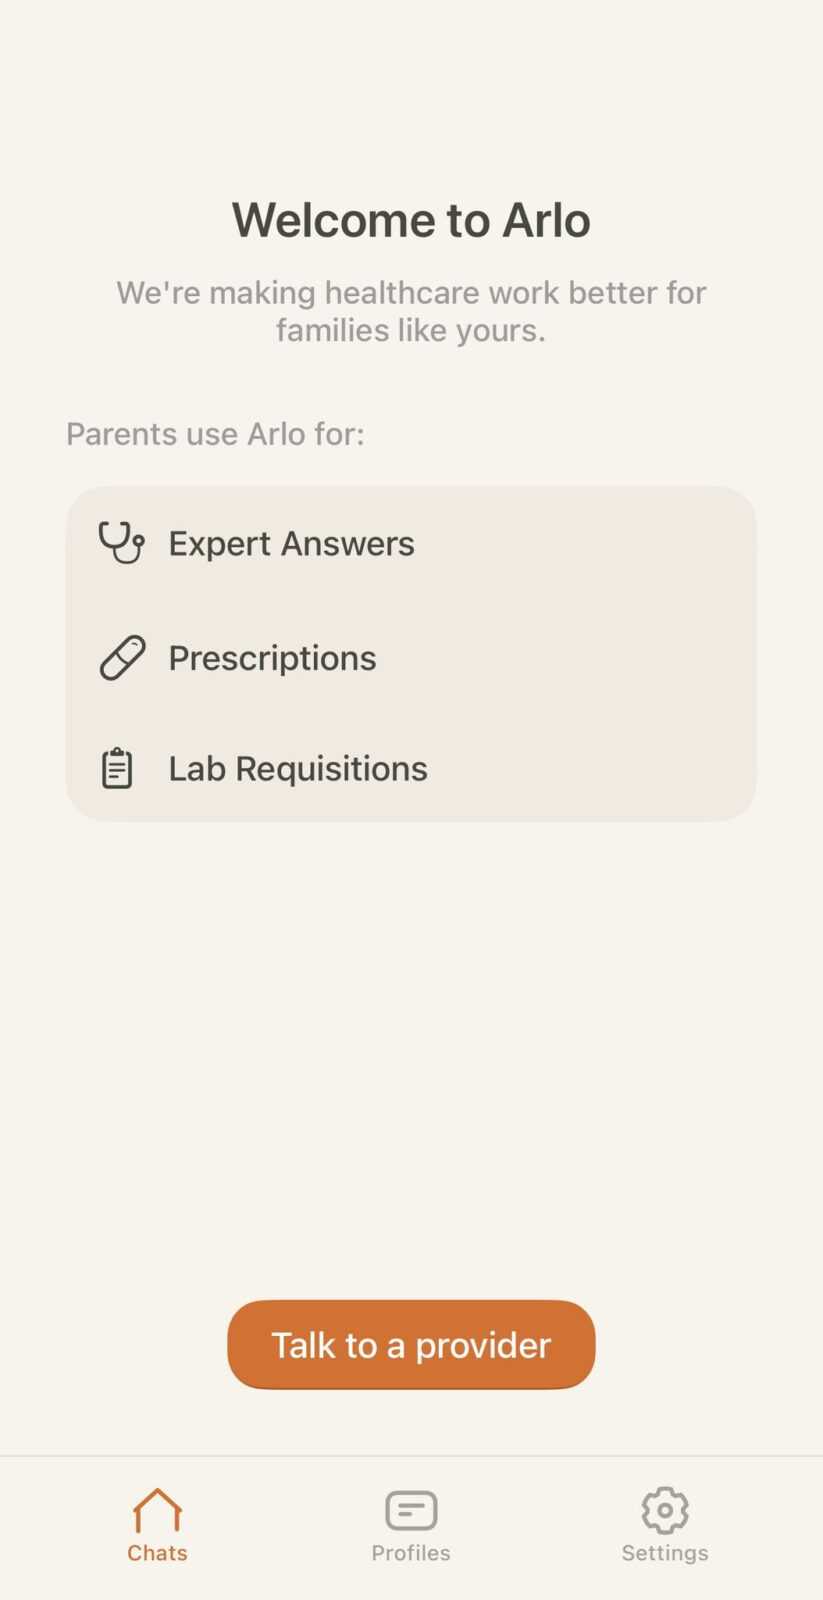This screenshot has width=823, height=1600.
Task: Select the Lab Requisitions text
Action: click(298, 768)
